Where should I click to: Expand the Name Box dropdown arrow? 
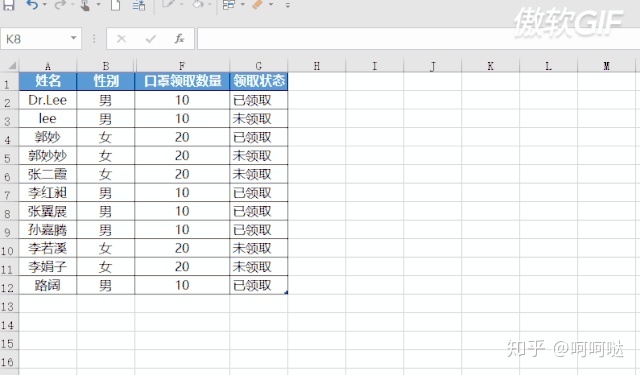(73, 38)
